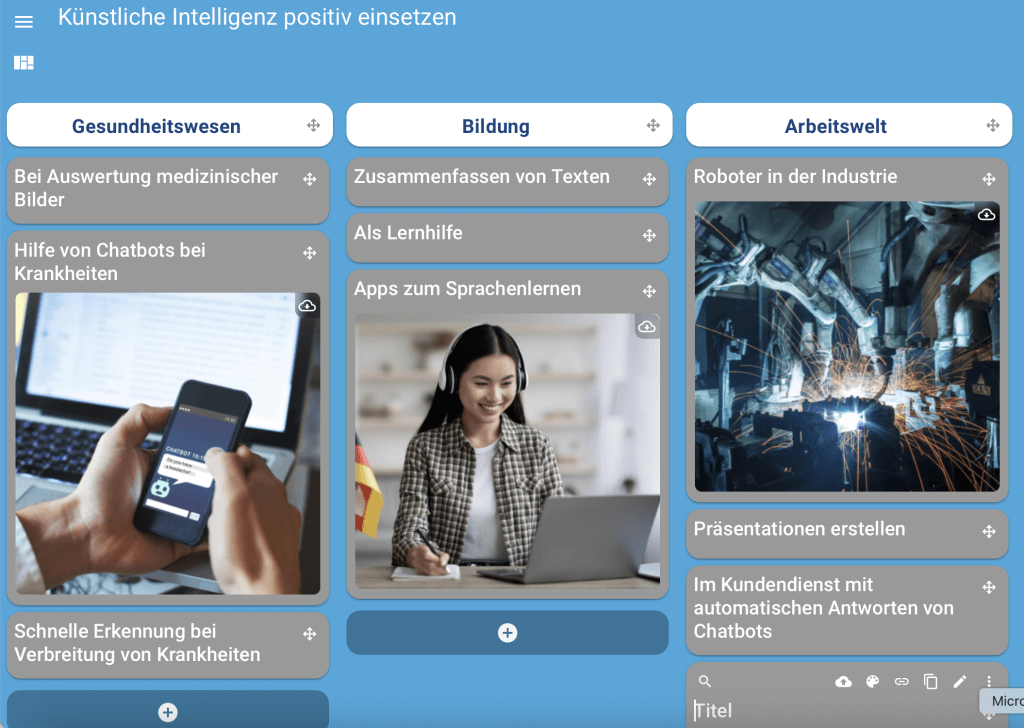1024x728 pixels.
Task: Click text 'Präsentationen erstellen'
Action: [x=799, y=529]
